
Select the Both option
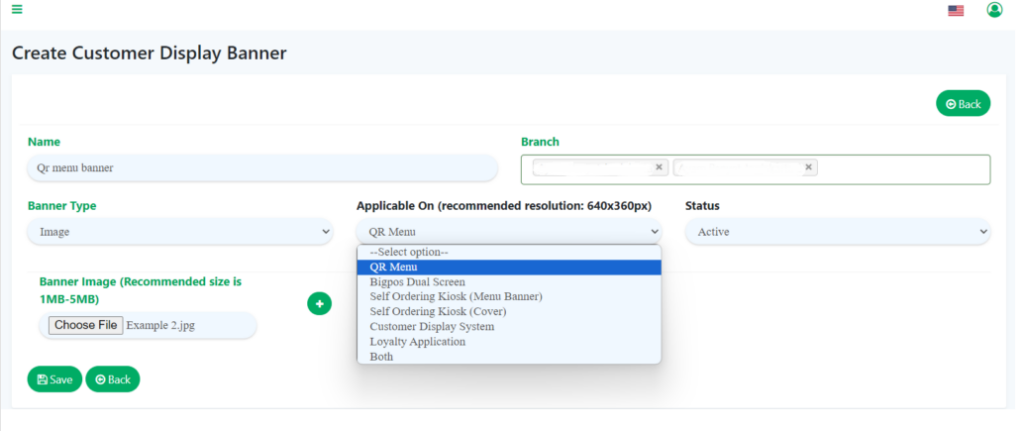pyautogui.click(x=381, y=357)
